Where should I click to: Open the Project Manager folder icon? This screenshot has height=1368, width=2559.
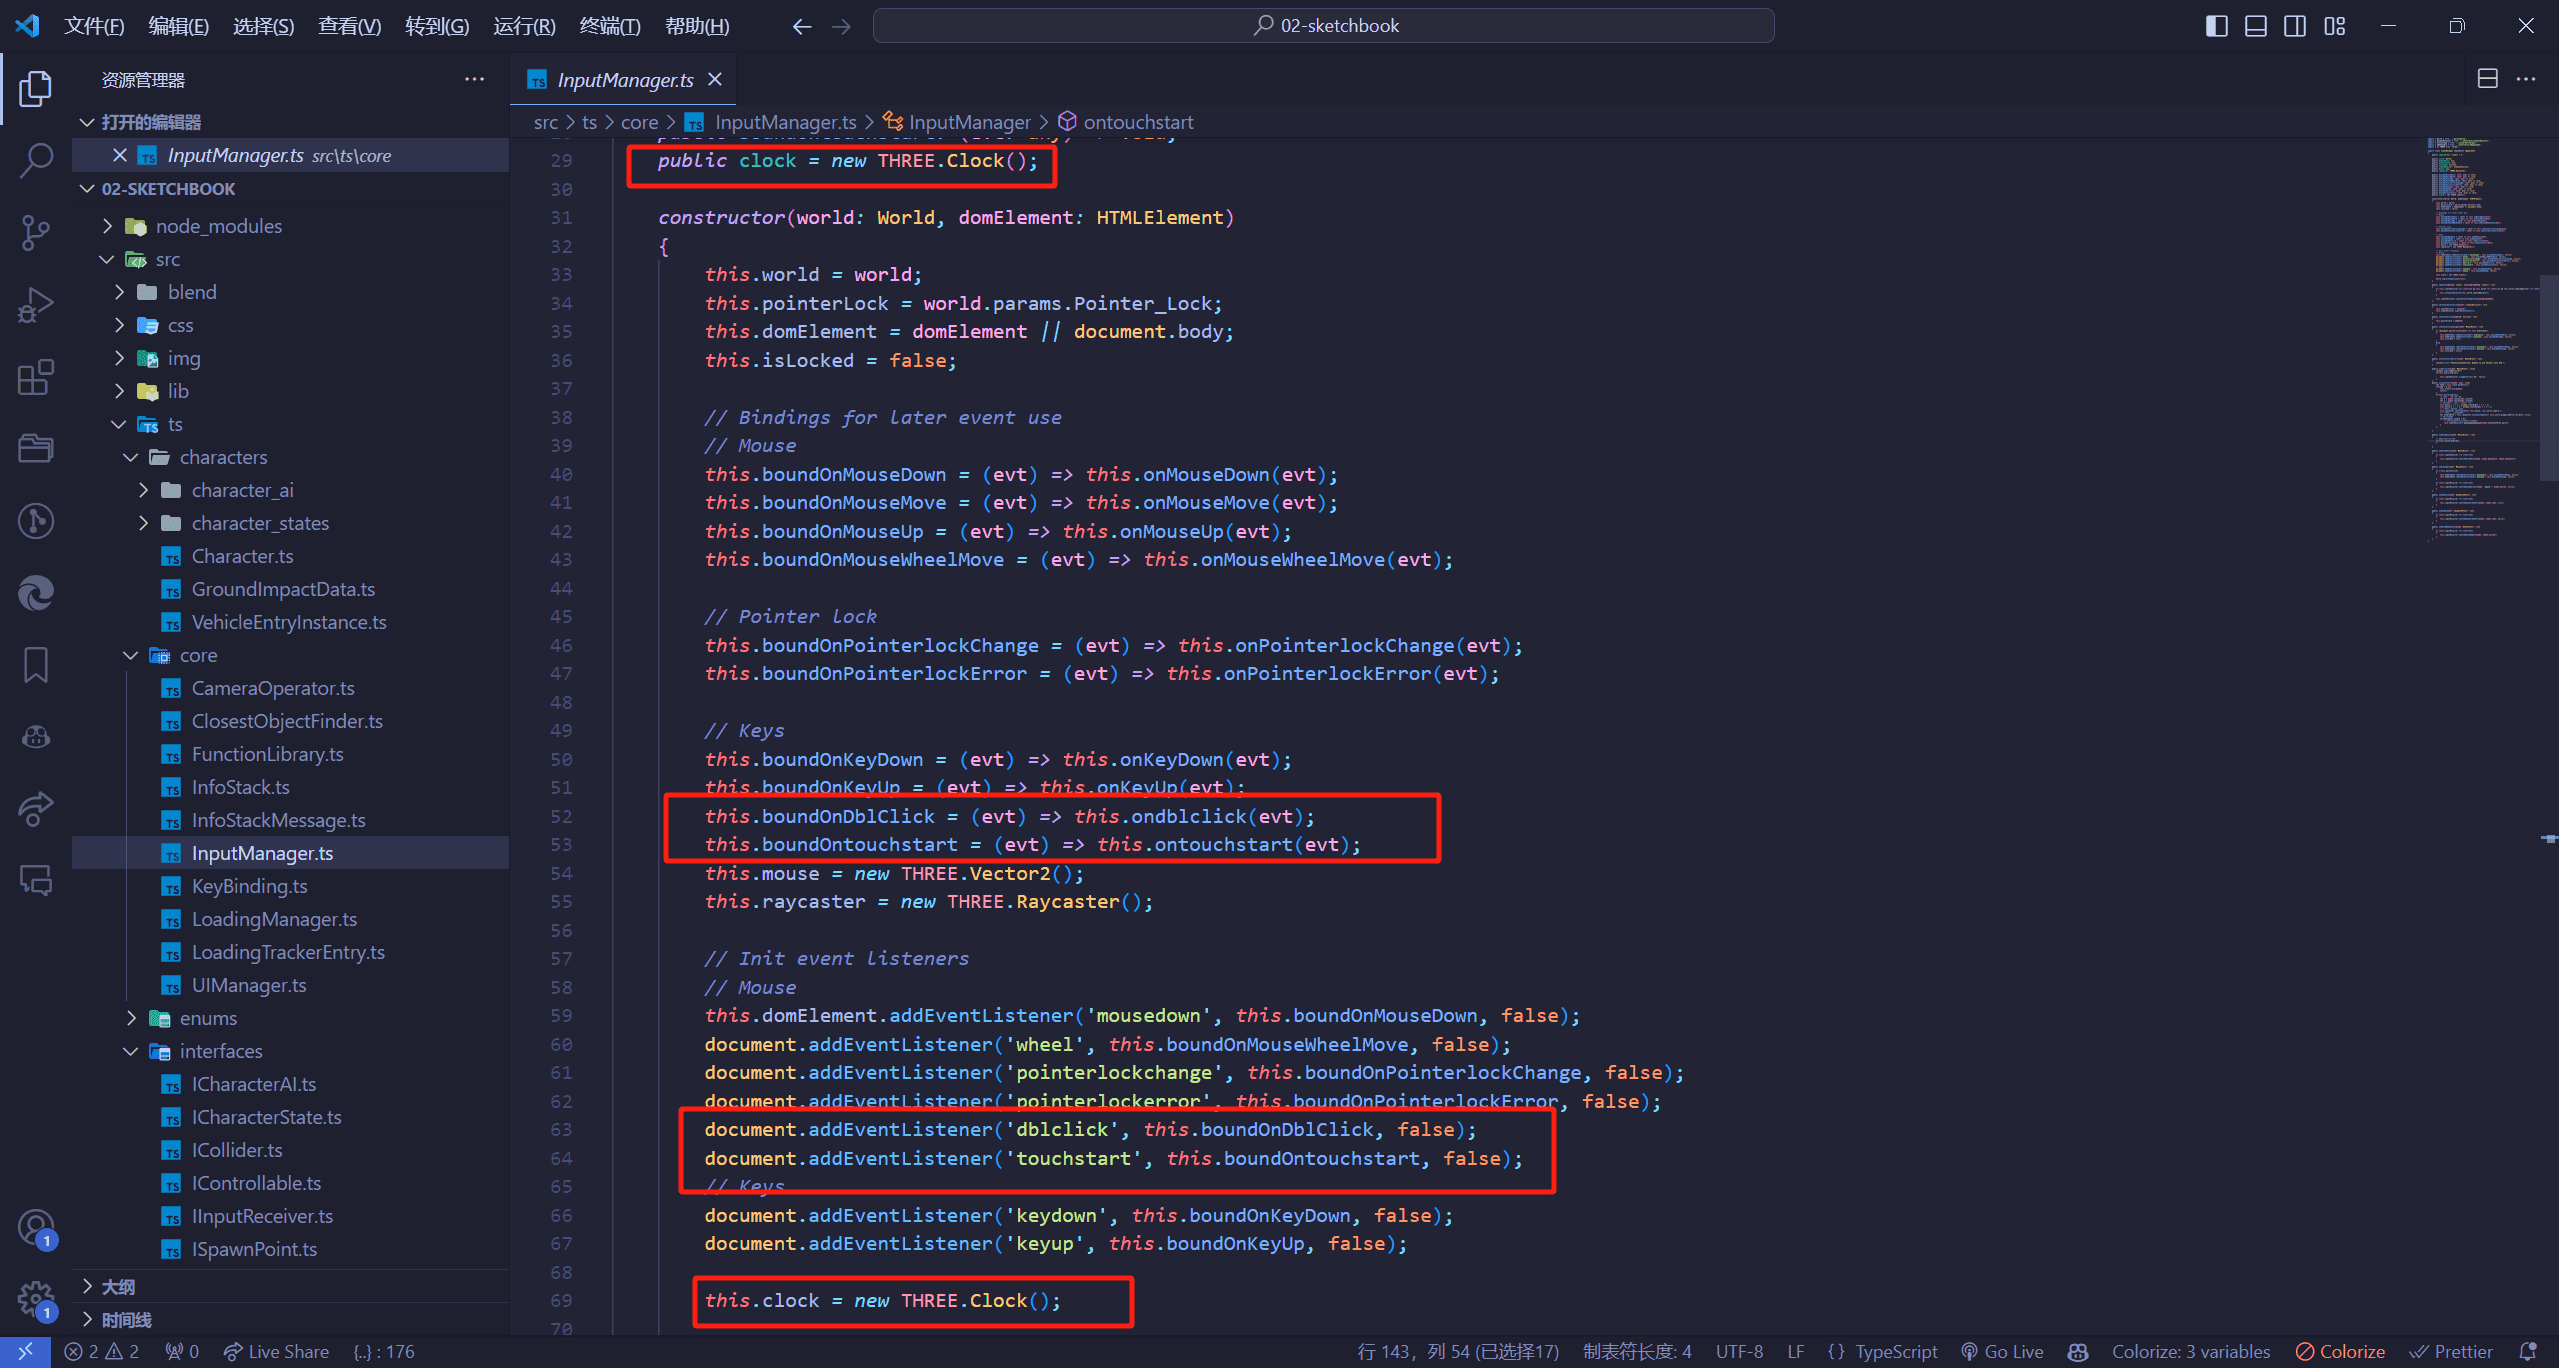click(36, 448)
